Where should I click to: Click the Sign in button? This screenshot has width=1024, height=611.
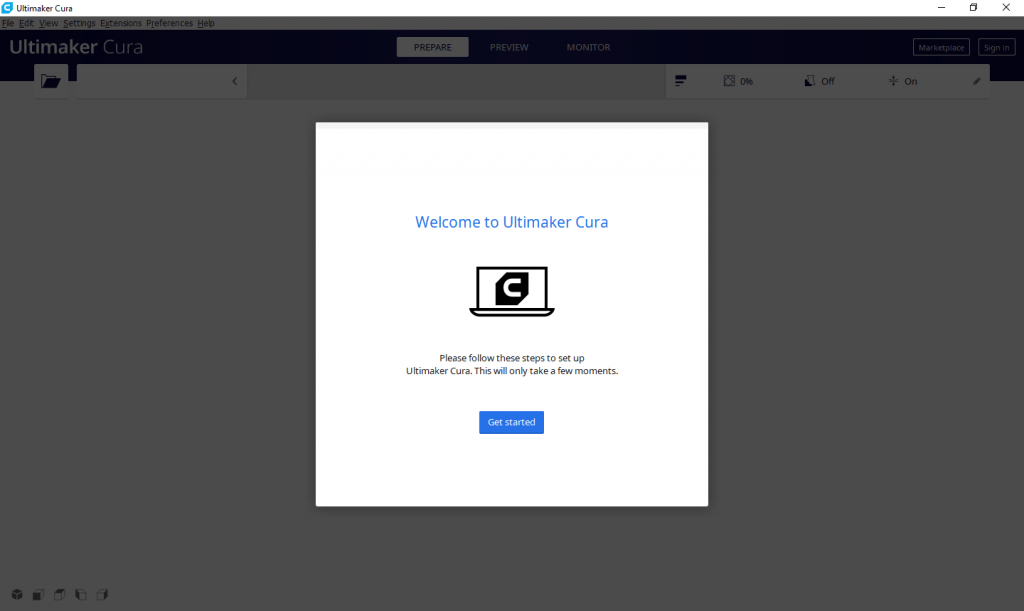[x=997, y=47]
